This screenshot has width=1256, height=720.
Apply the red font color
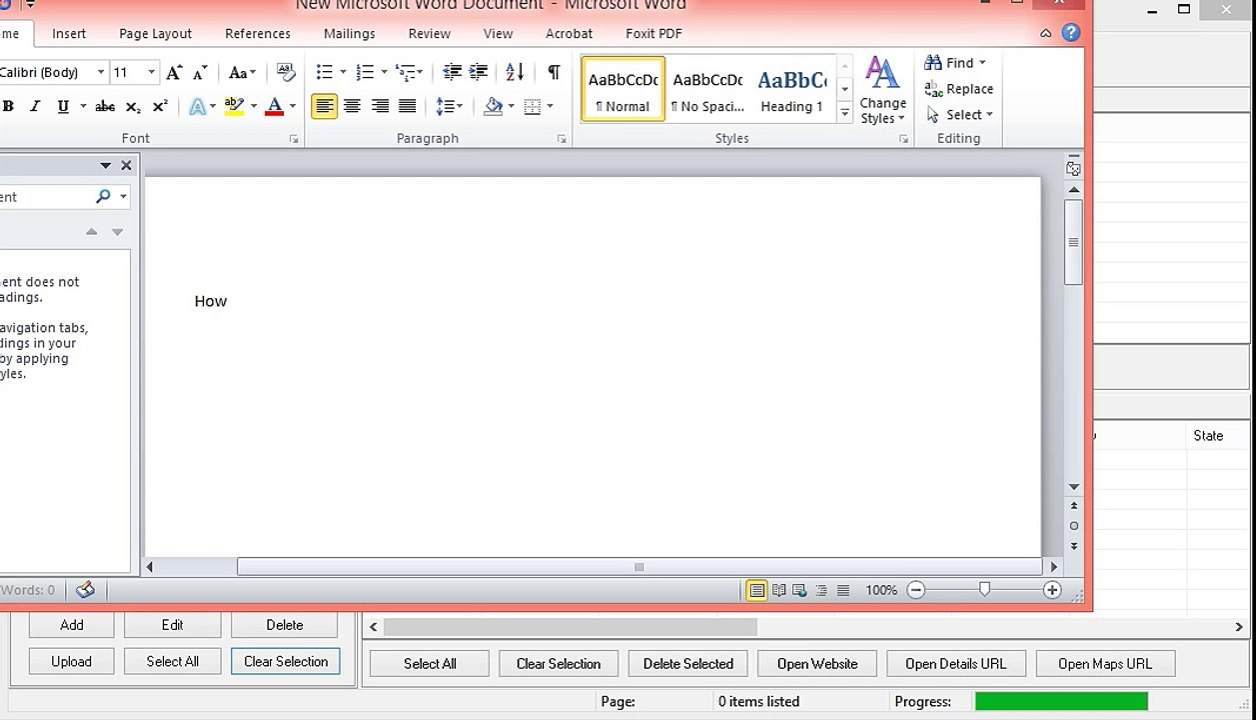point(275,106)
